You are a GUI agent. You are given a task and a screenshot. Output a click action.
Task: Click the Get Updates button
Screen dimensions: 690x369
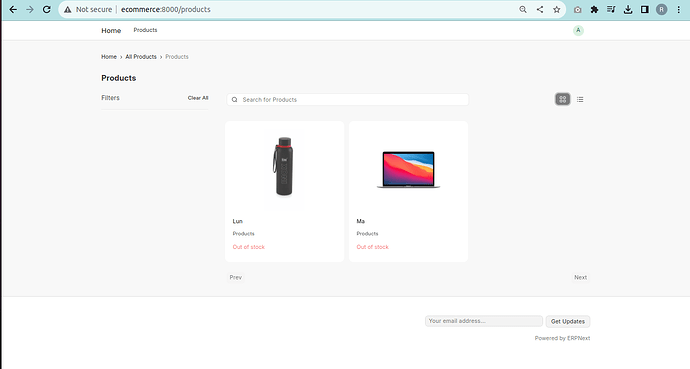pos(568,321)
